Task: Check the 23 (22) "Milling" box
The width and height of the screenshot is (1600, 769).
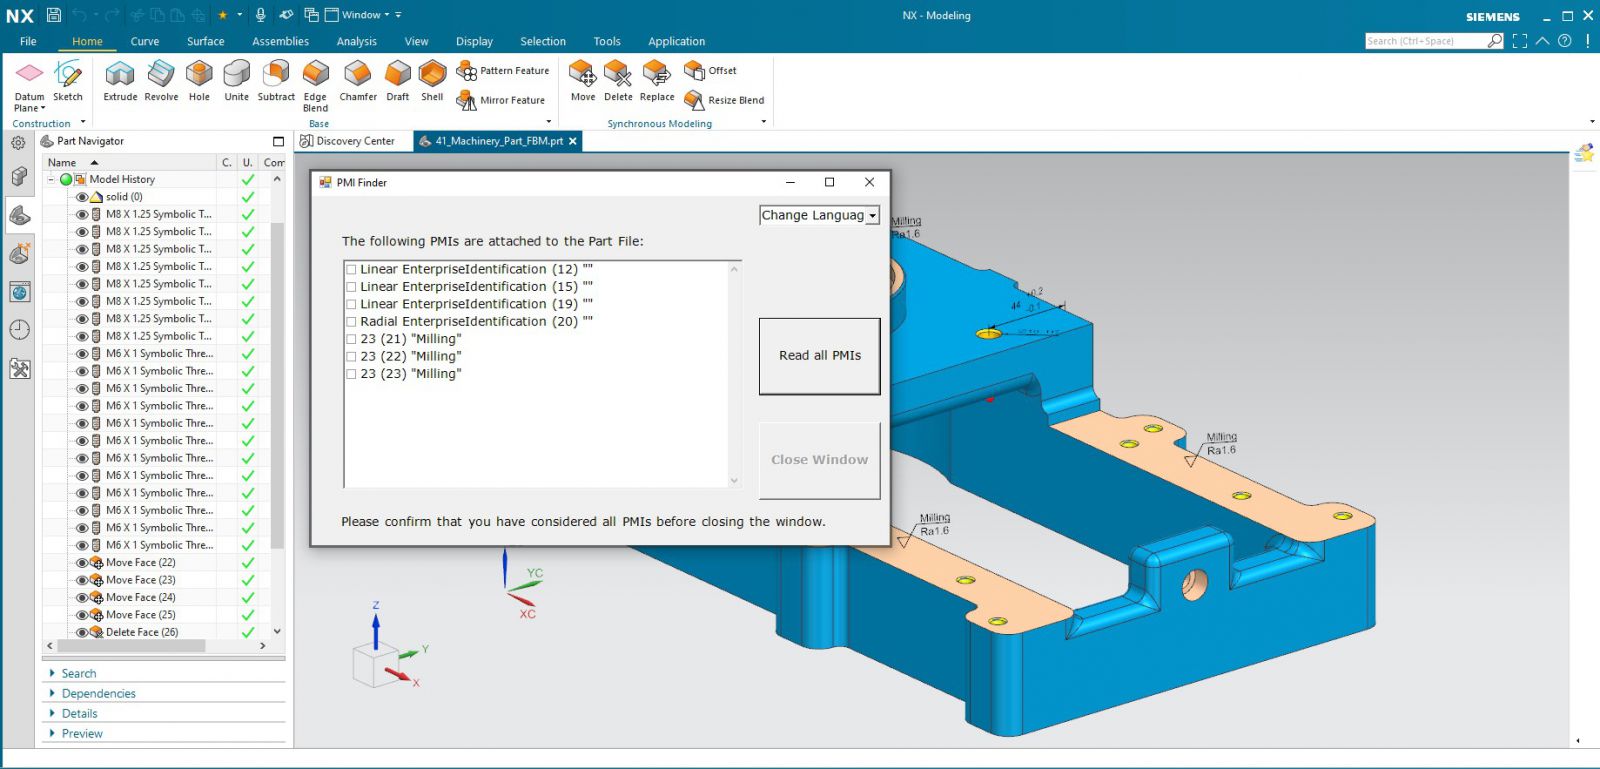Action: [351, 356]
